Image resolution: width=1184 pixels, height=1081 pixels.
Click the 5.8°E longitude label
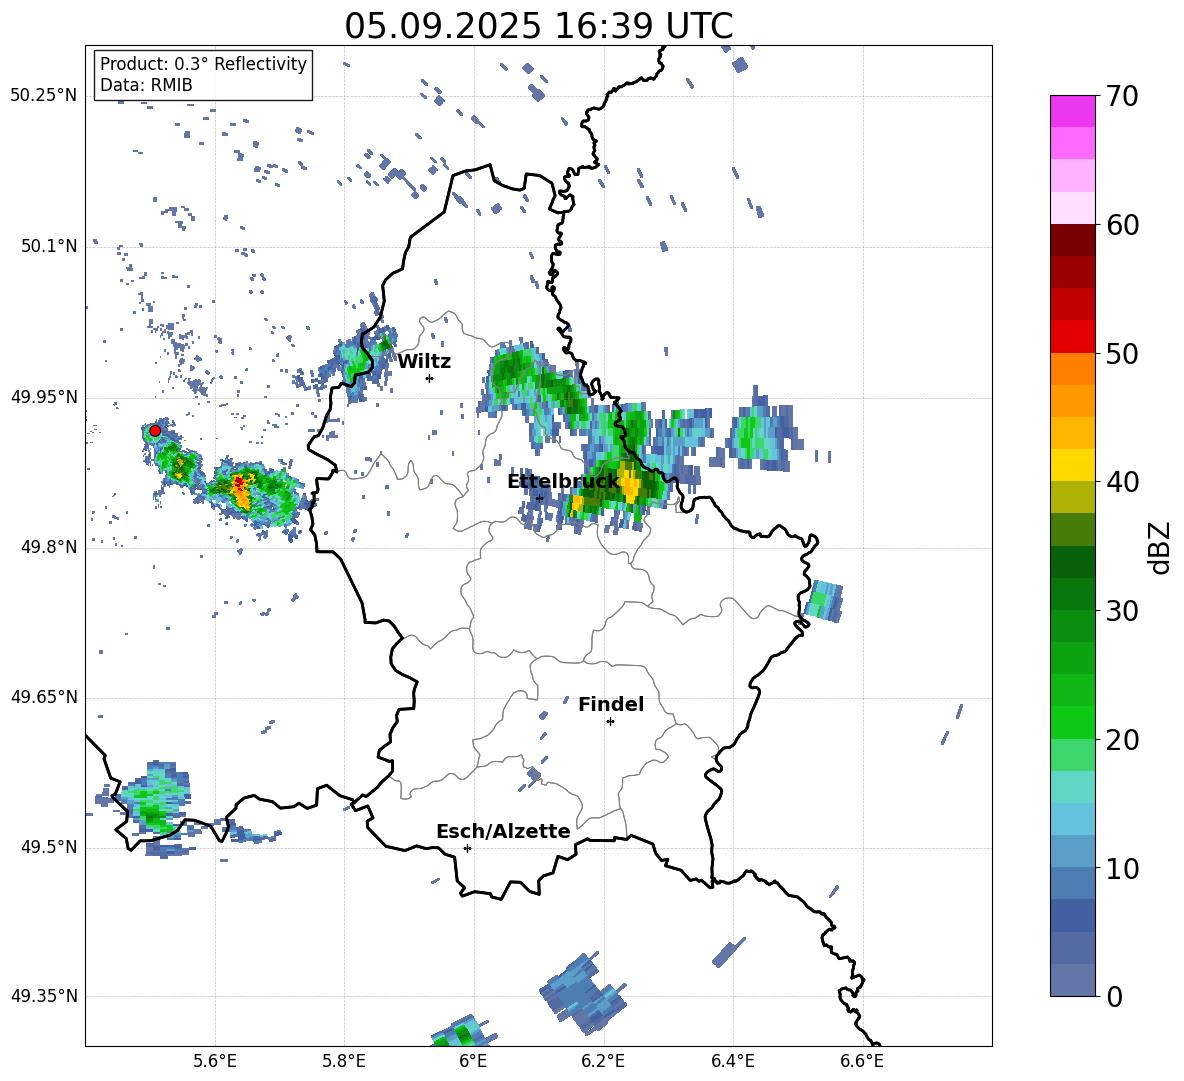pyautogui.click(x=344, y=1061)
